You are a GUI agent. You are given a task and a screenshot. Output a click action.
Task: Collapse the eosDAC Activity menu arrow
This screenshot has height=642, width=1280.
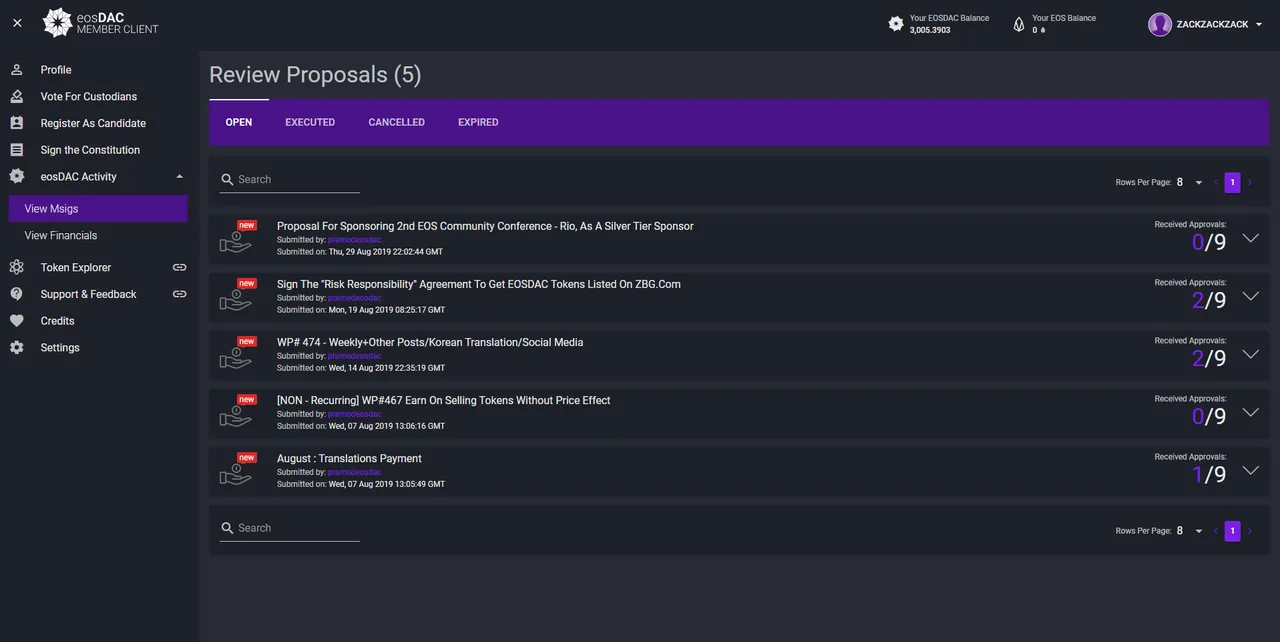pos(179,177)
